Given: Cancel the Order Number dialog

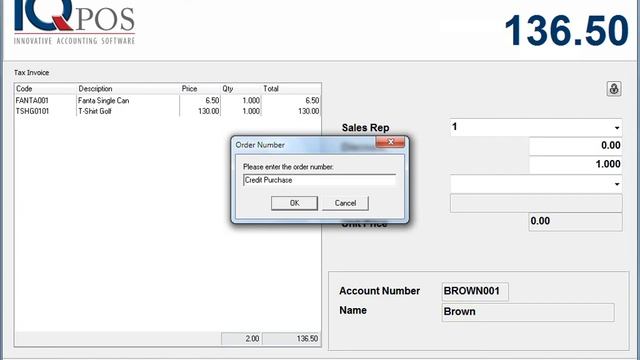Looking at the screenshot, I should tap(345, 203).
